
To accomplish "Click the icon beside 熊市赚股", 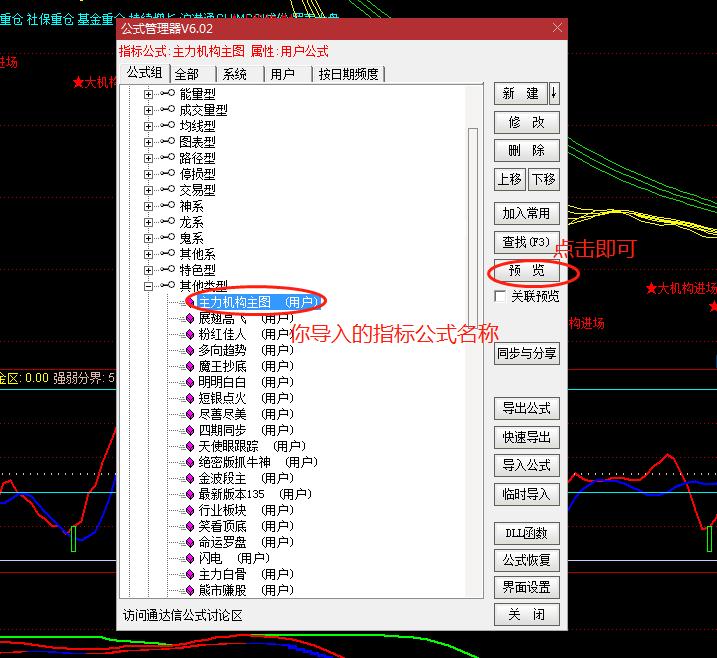I will click(189, 590).
